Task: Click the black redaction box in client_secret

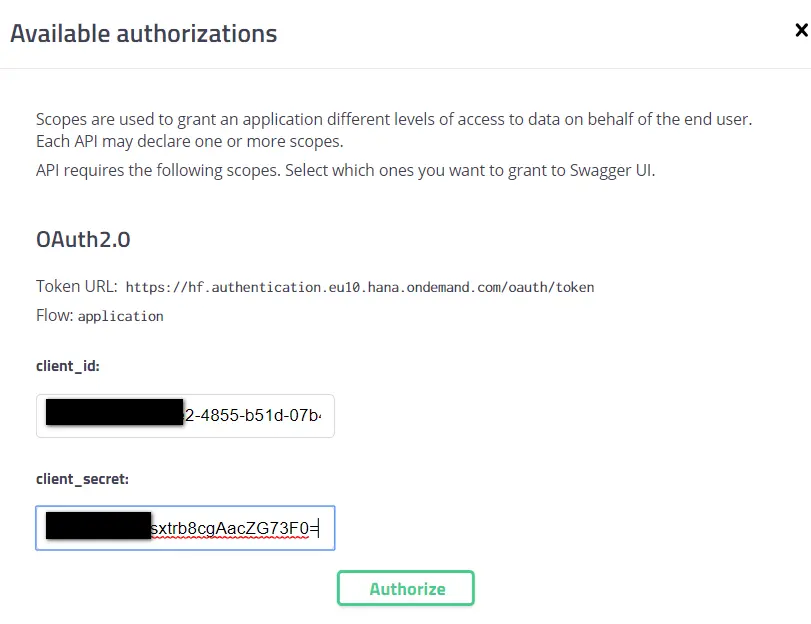Action: [99, 526]
